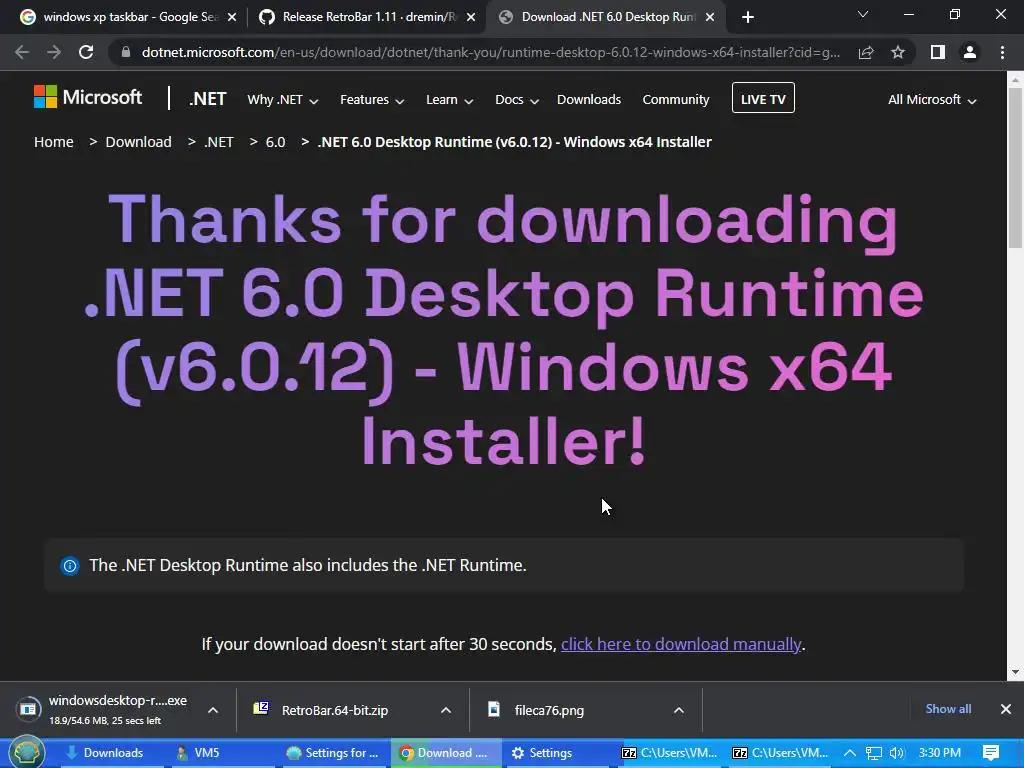1024x768 pixels.
Task: Open Chrome three-dot menu
Action: (1002, 52)
